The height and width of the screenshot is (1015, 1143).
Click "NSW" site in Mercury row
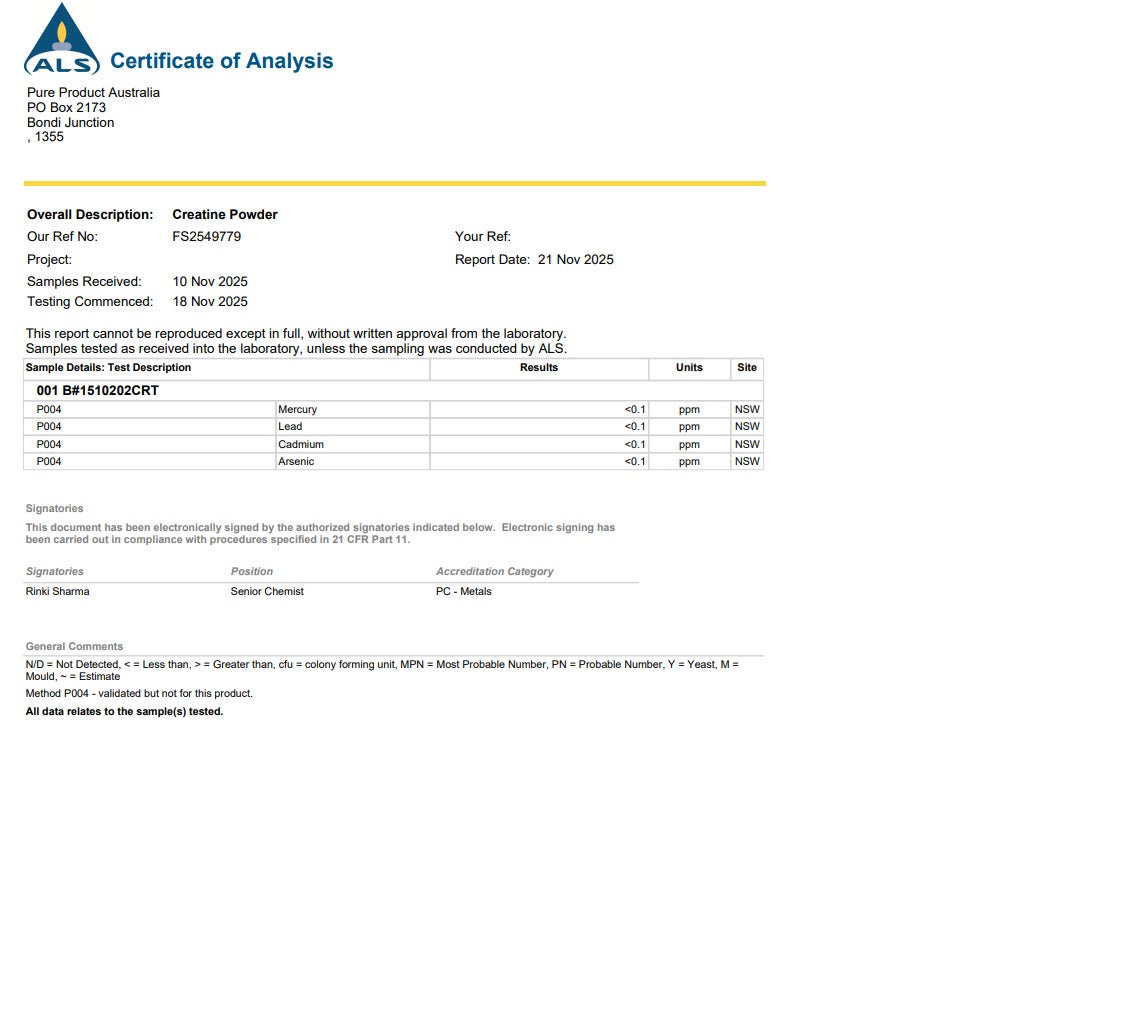[x=747, y=409]
